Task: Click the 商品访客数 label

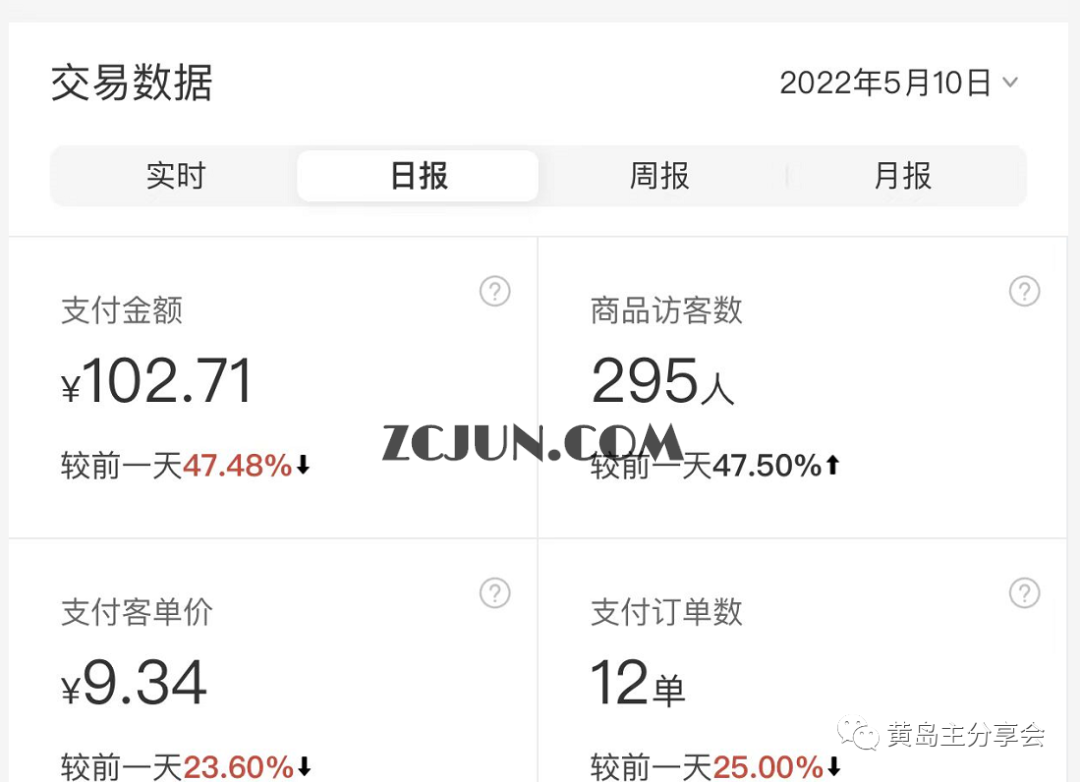Action: coord(667,310)
